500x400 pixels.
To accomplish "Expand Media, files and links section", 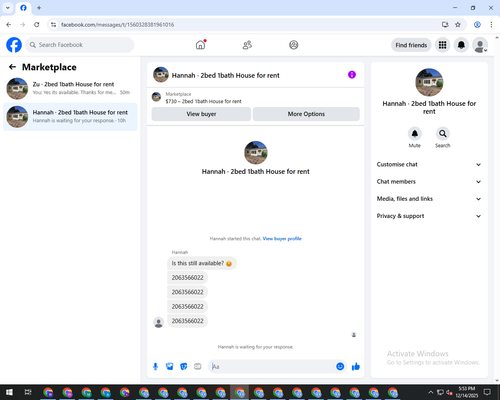I will coord(429,199).
